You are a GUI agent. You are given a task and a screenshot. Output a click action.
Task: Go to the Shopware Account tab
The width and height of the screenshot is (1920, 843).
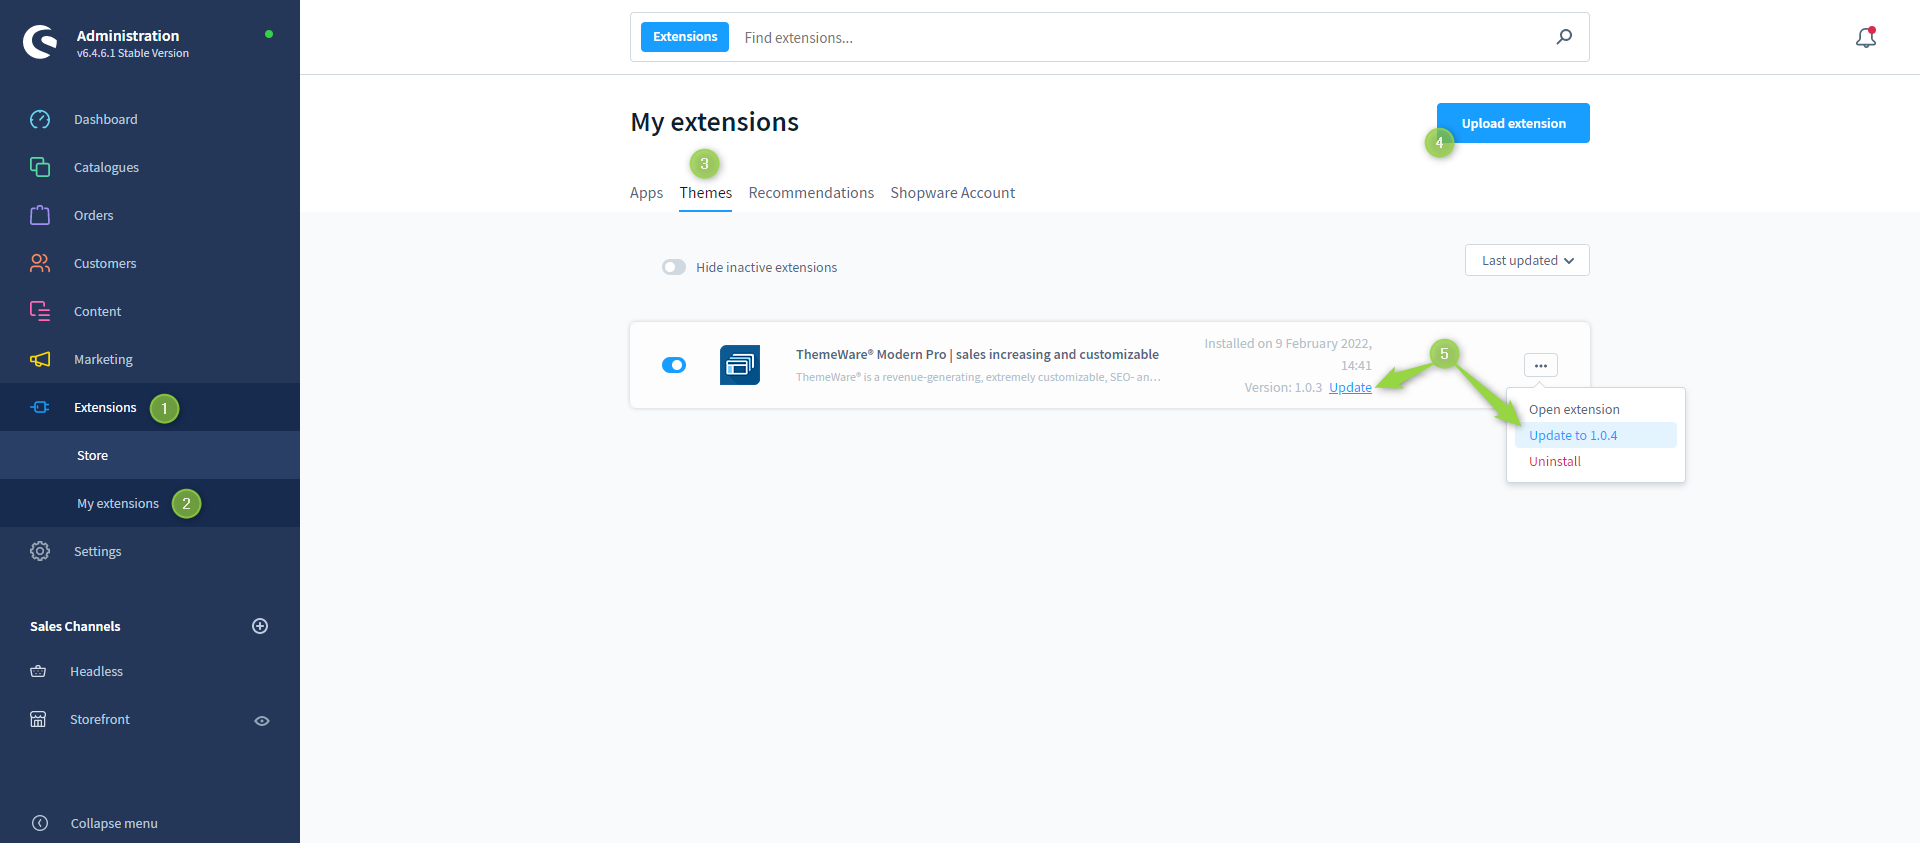click(953, 193)
